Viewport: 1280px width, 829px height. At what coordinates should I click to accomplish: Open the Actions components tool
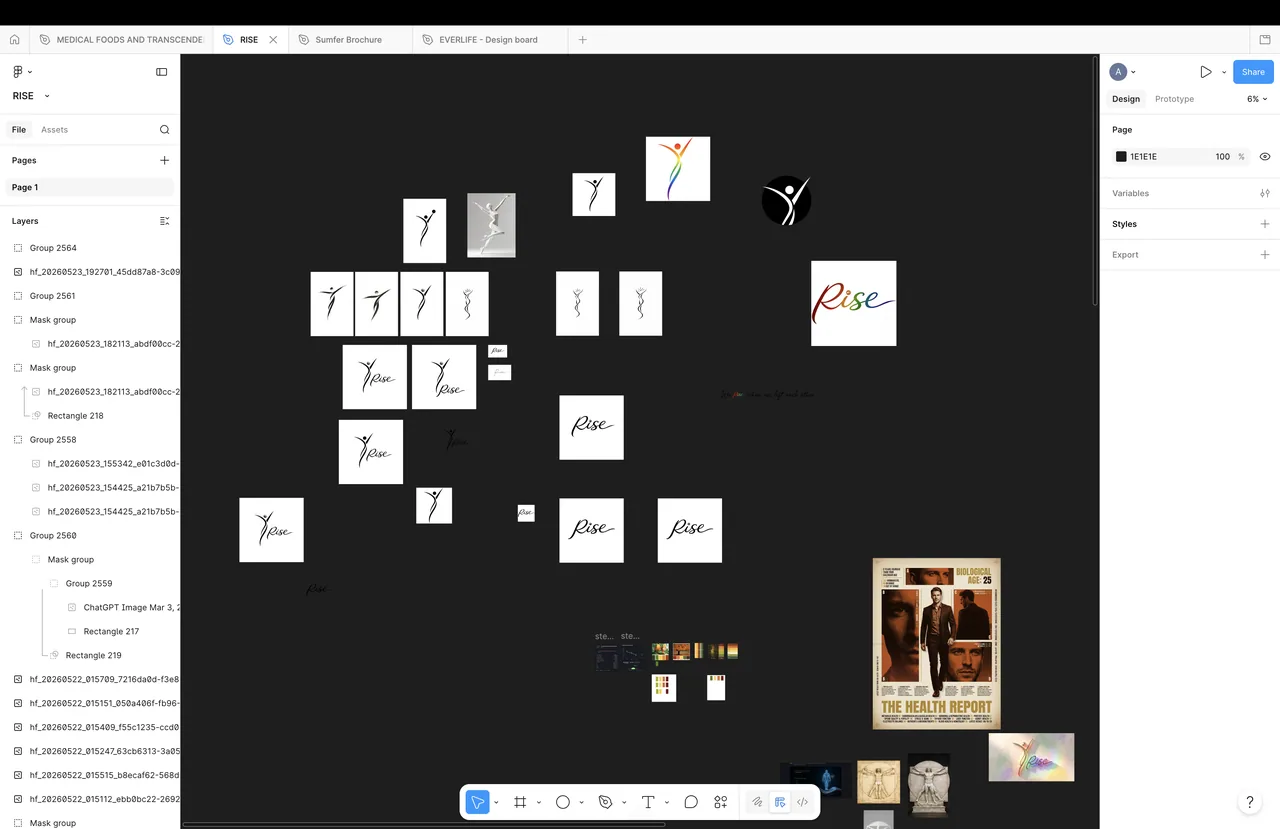pyautogui.click(x=721, y=802)
